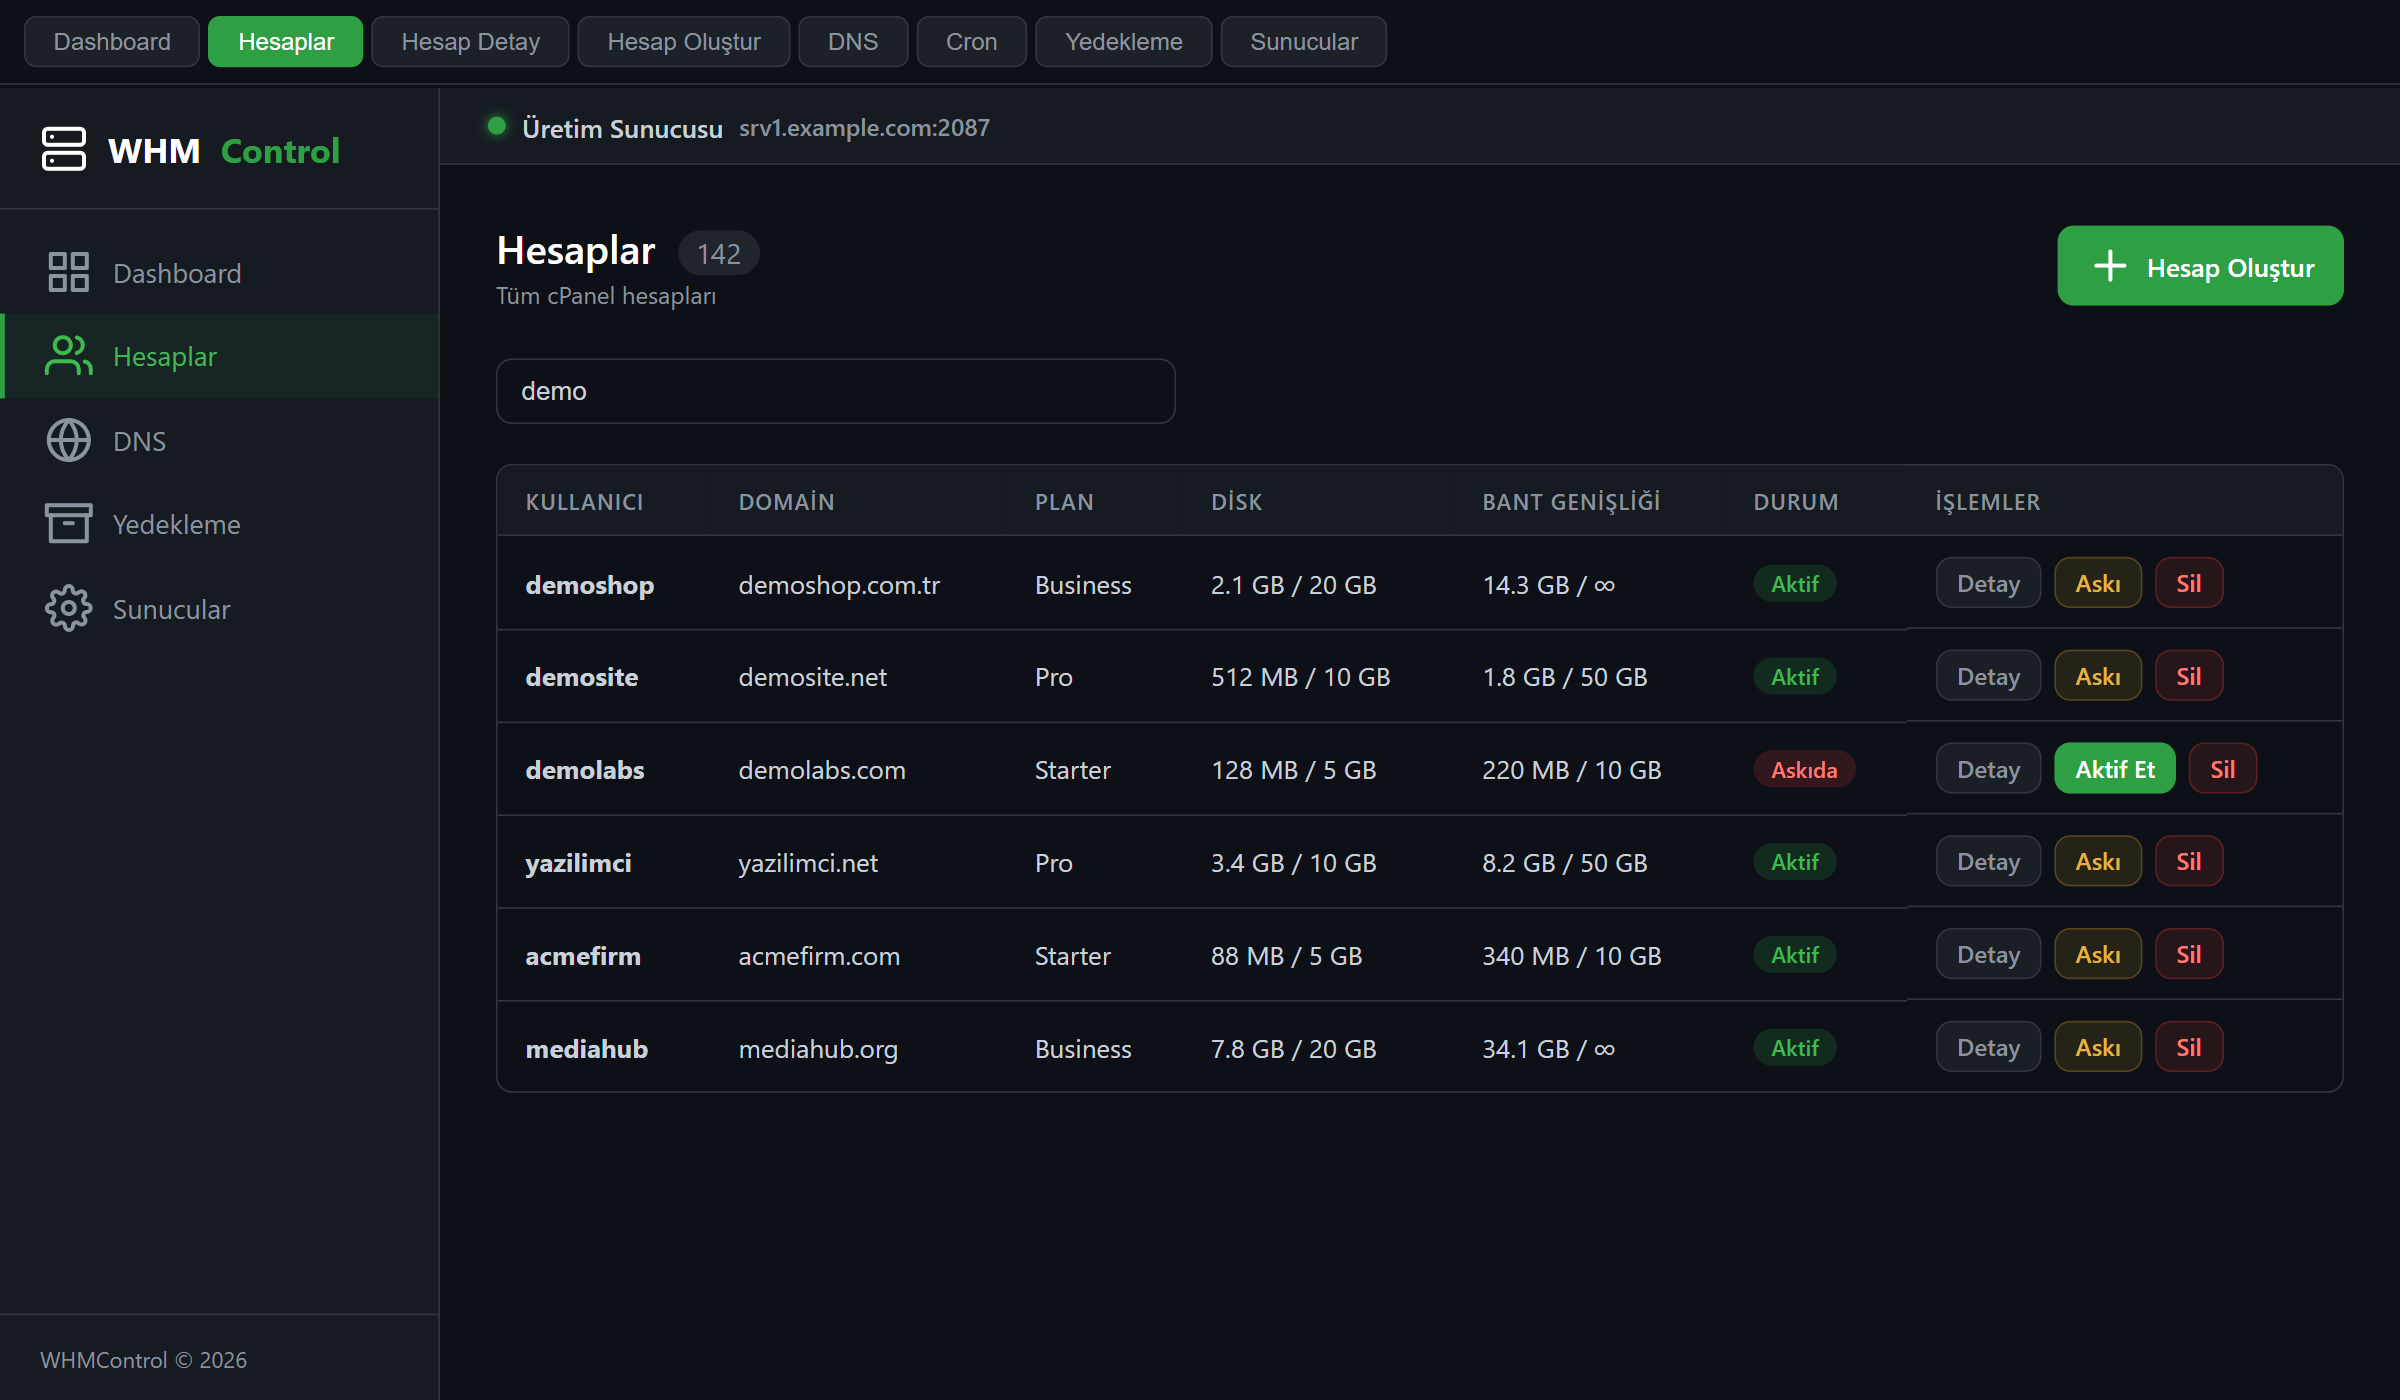Click Askı for mediahub account
This screenshot has height=1400, width=2400.
click(x=2097, y=1047)
